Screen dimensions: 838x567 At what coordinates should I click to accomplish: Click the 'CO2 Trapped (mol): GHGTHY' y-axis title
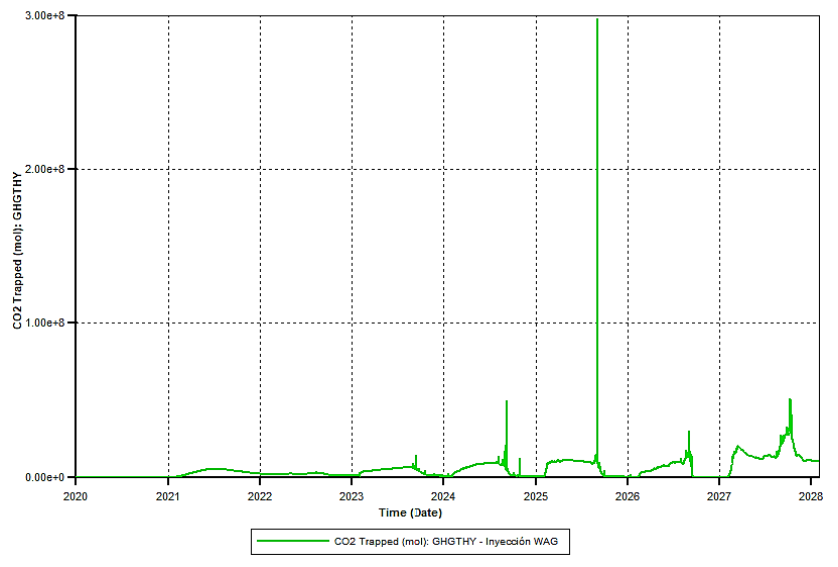pos(17,247)
